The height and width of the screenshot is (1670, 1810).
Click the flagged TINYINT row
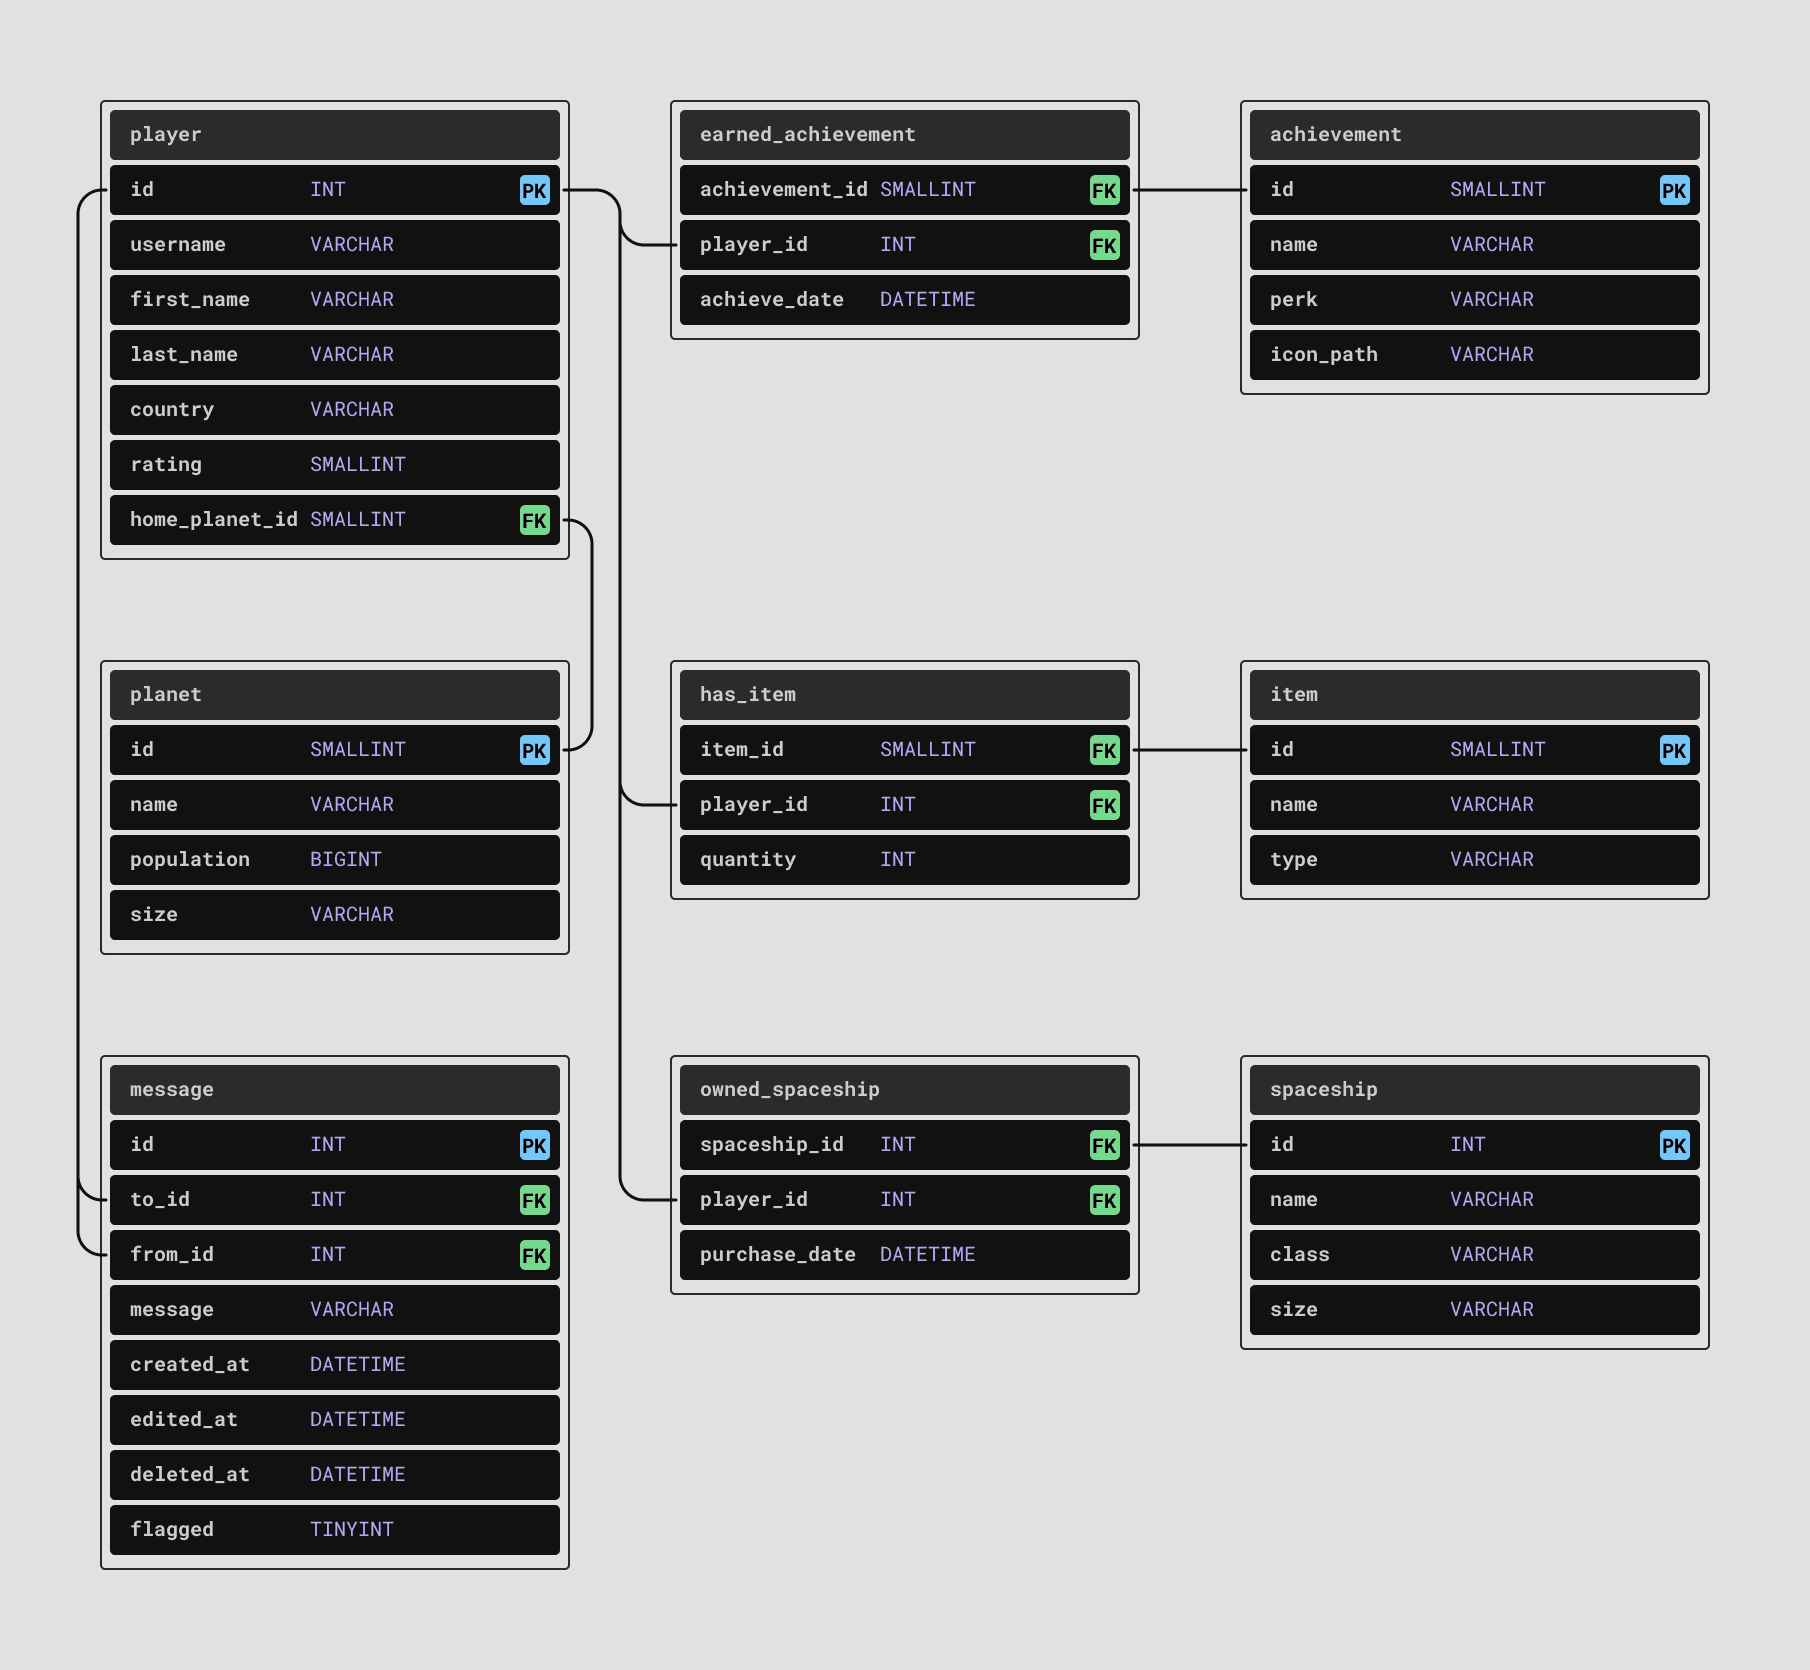point(335,1530)
